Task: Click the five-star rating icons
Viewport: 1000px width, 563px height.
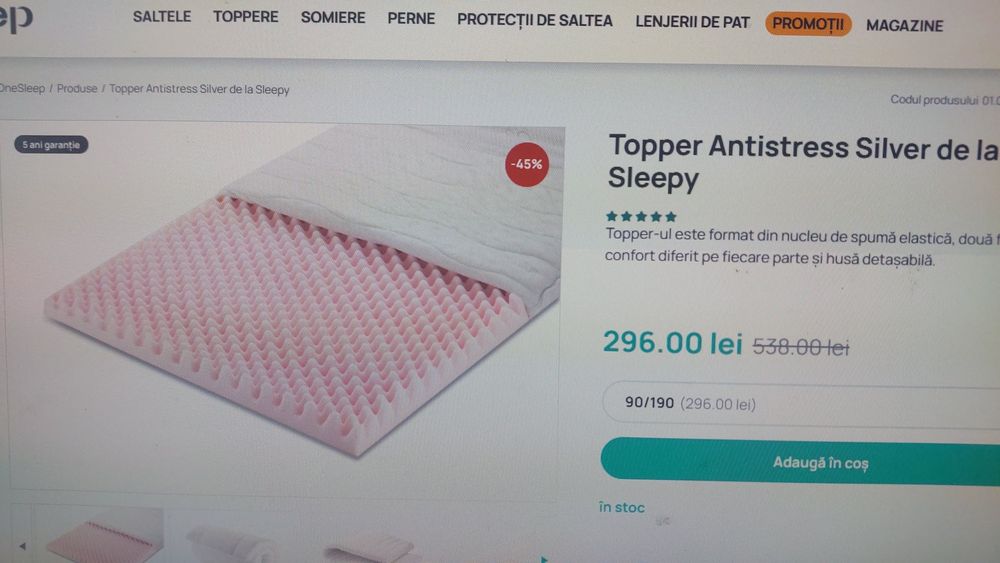Action: 641,217
